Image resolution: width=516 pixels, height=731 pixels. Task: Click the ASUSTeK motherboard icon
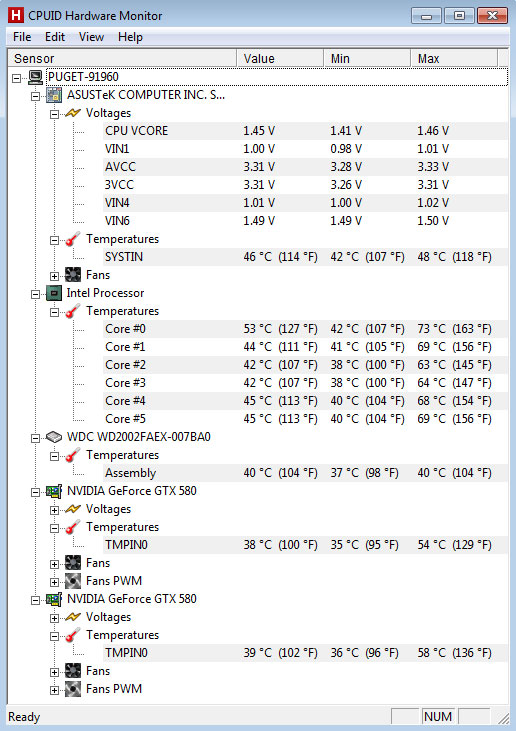54,95
